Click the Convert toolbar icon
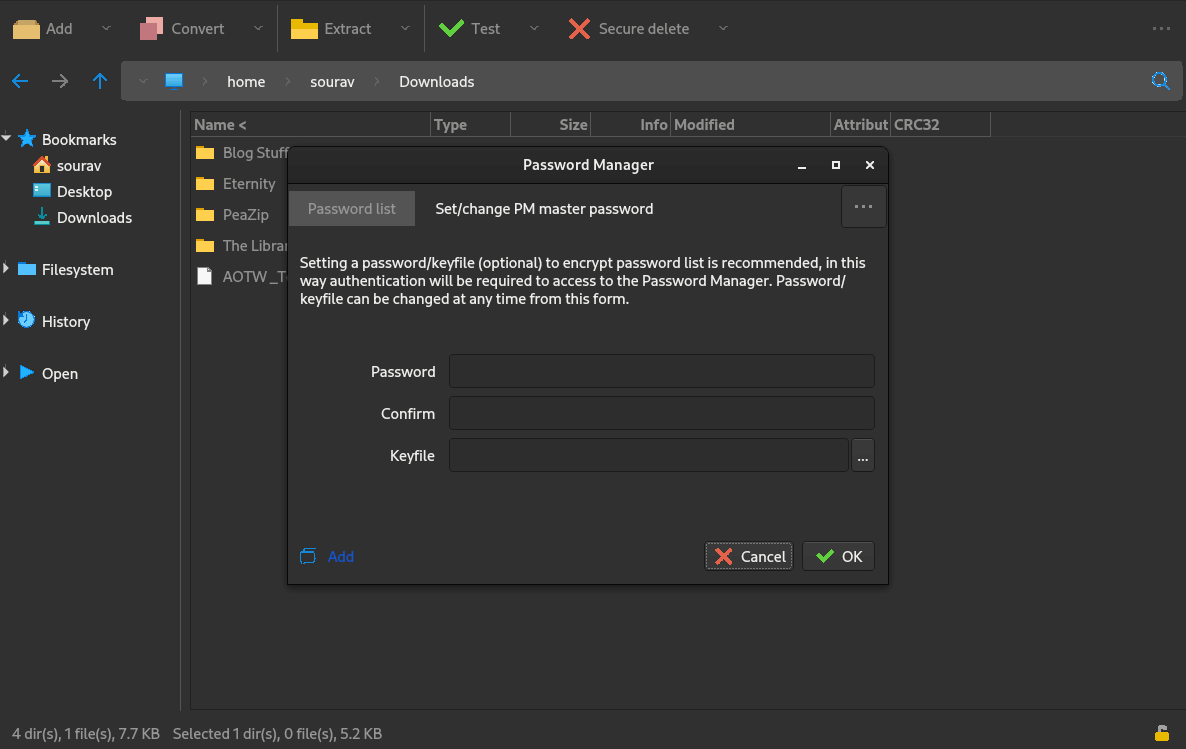 click(x=152, y=29)
